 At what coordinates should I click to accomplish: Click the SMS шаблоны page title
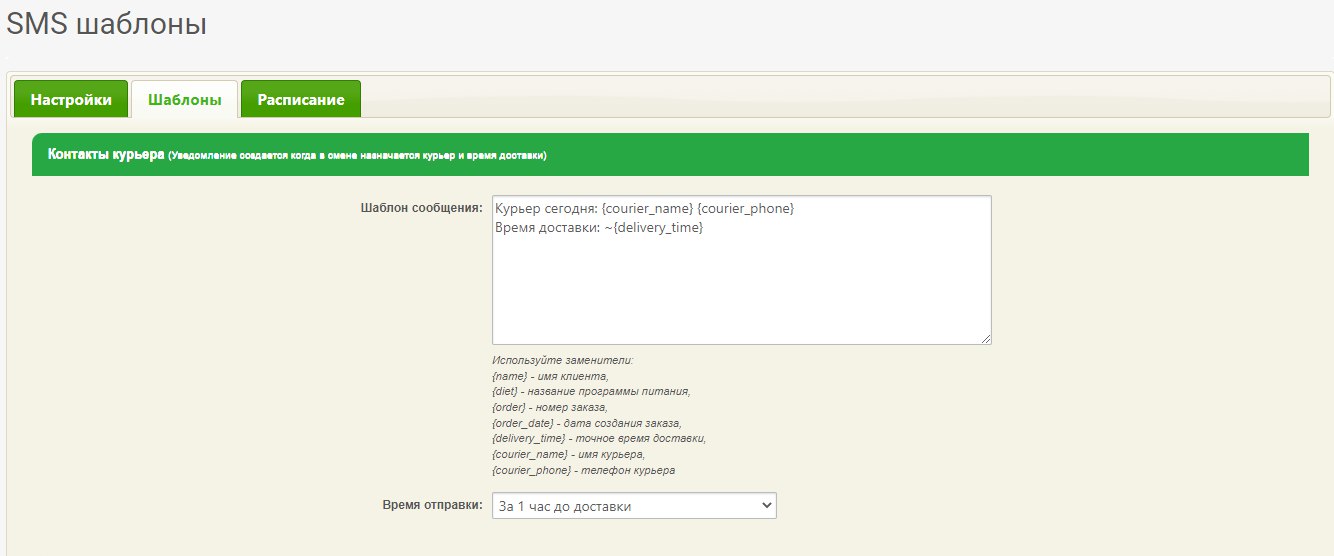point(106,25)
